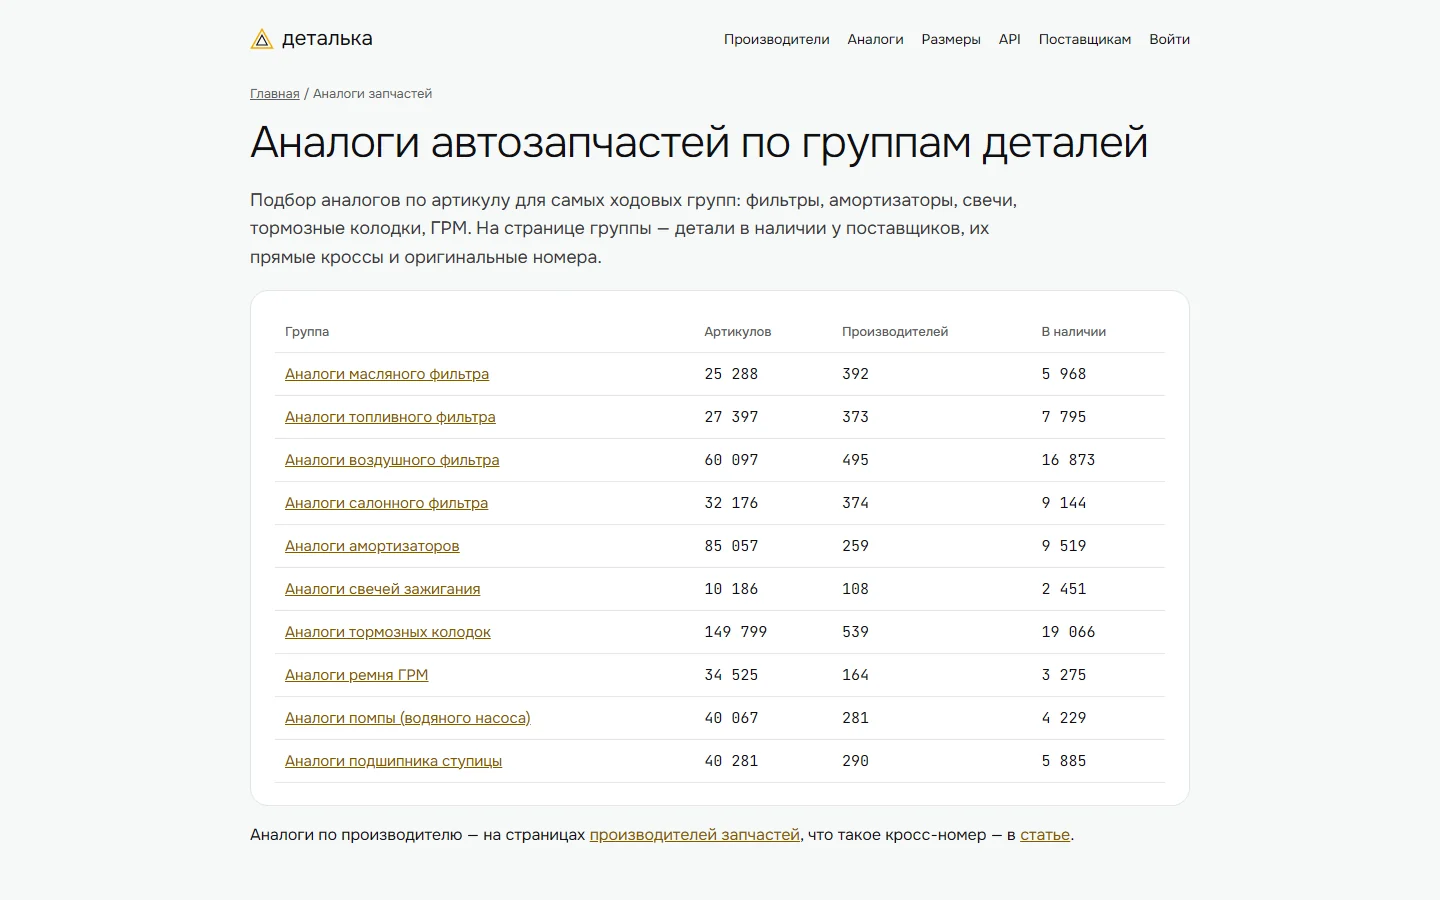Click the 290 manufacturers value

click(x=855, y=761)
